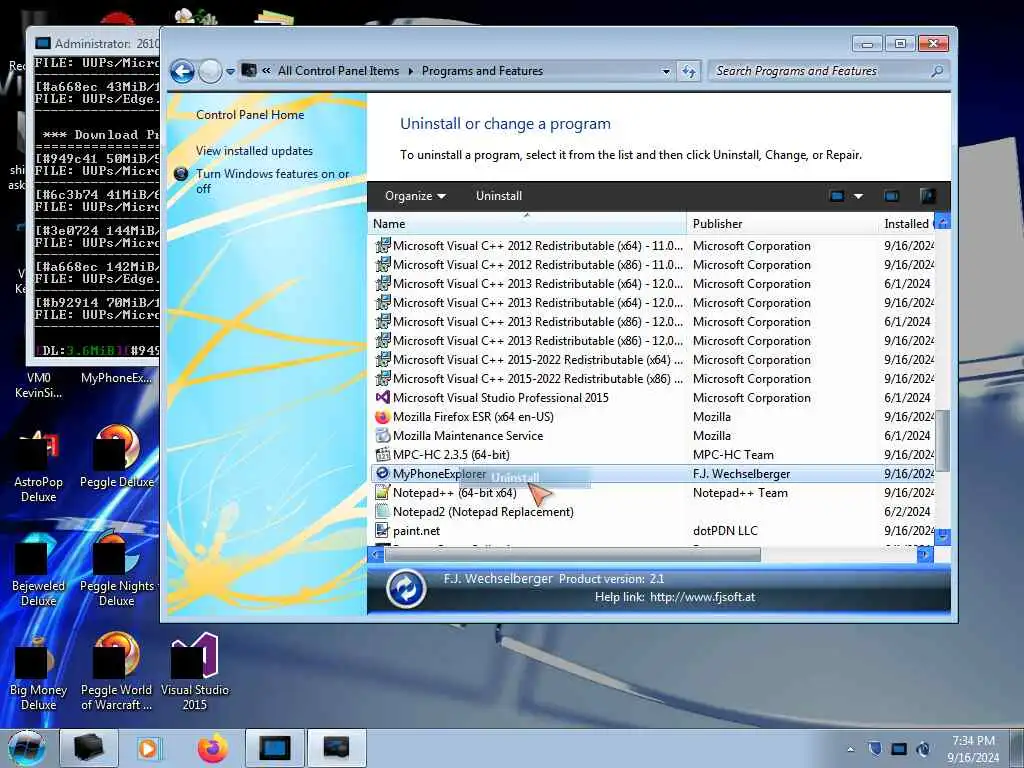Click MPC-HC Team publisher cell
Viewport: 1024px width, 768px height.
point(733,455)
